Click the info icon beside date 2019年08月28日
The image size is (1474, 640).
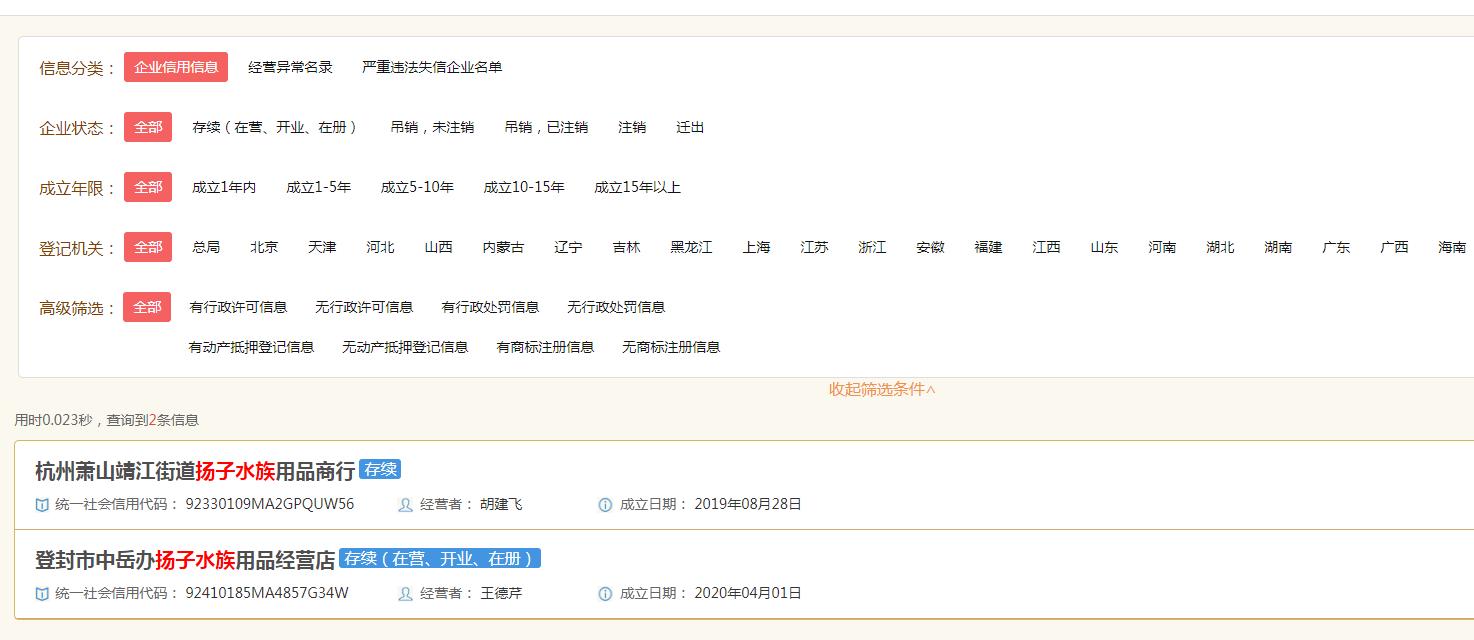click(604, 505)
